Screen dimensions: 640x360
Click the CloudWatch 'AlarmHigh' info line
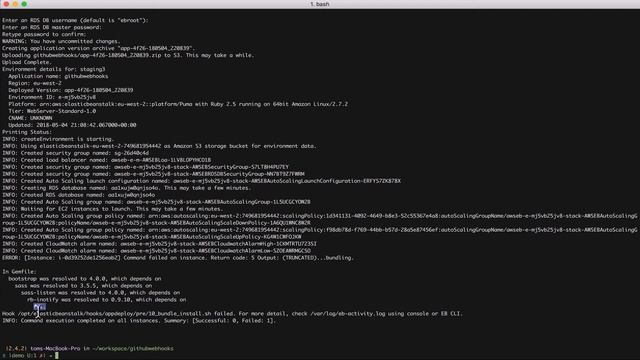[x=159, y=244]
